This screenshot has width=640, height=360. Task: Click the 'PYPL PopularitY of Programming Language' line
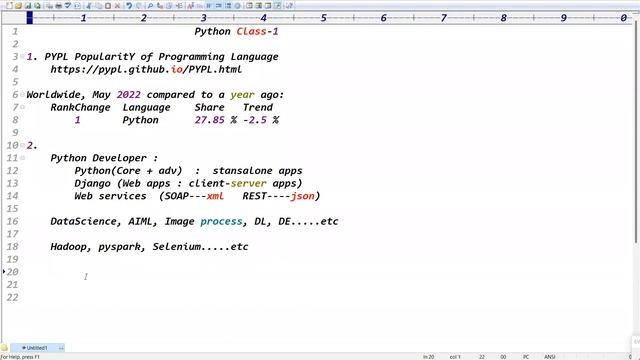pyautogui.click(x=161, y=57)
